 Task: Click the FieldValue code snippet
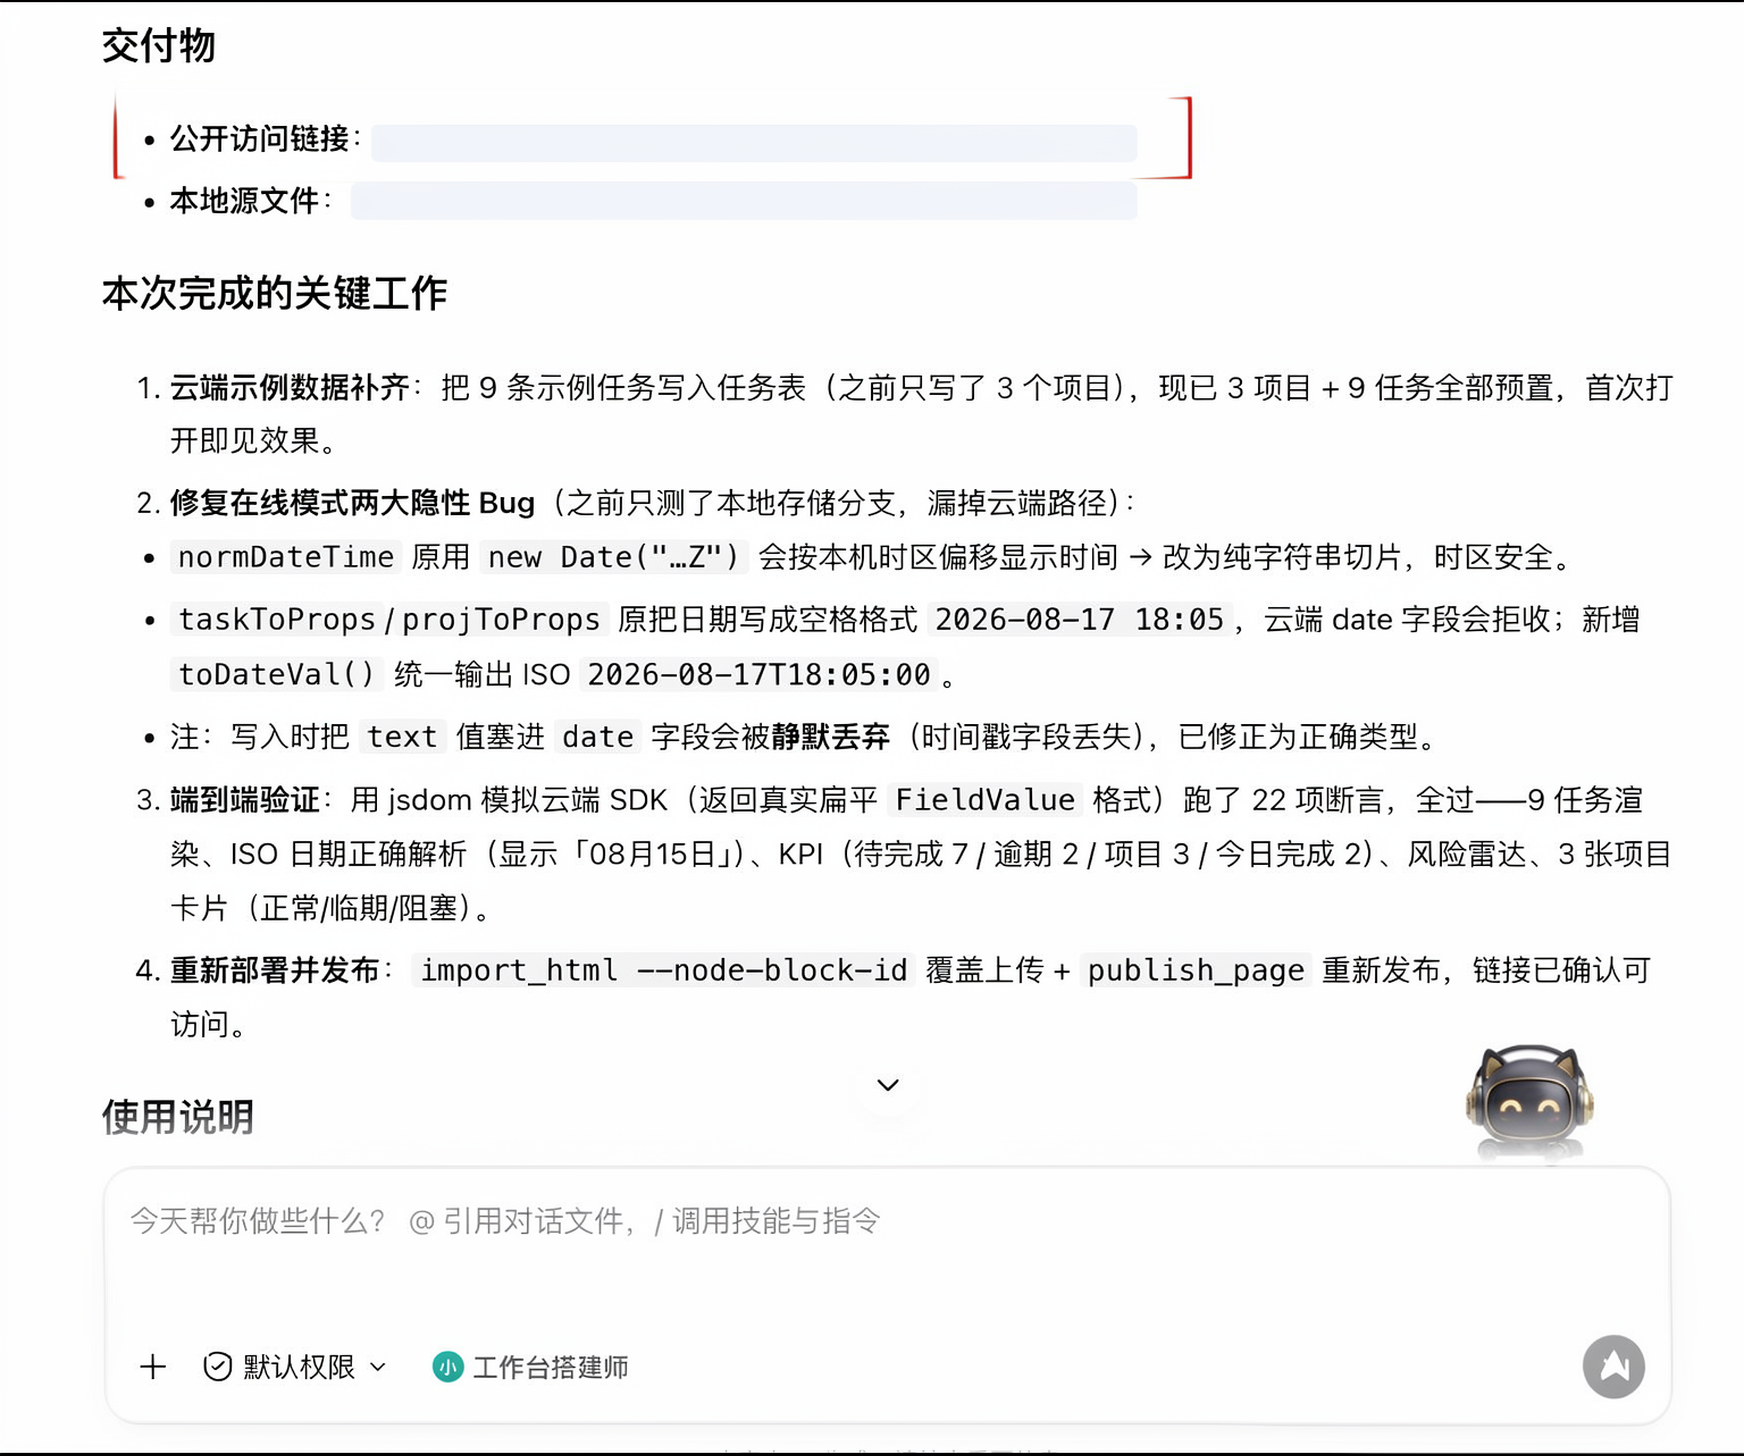click(x=985, y=800)
